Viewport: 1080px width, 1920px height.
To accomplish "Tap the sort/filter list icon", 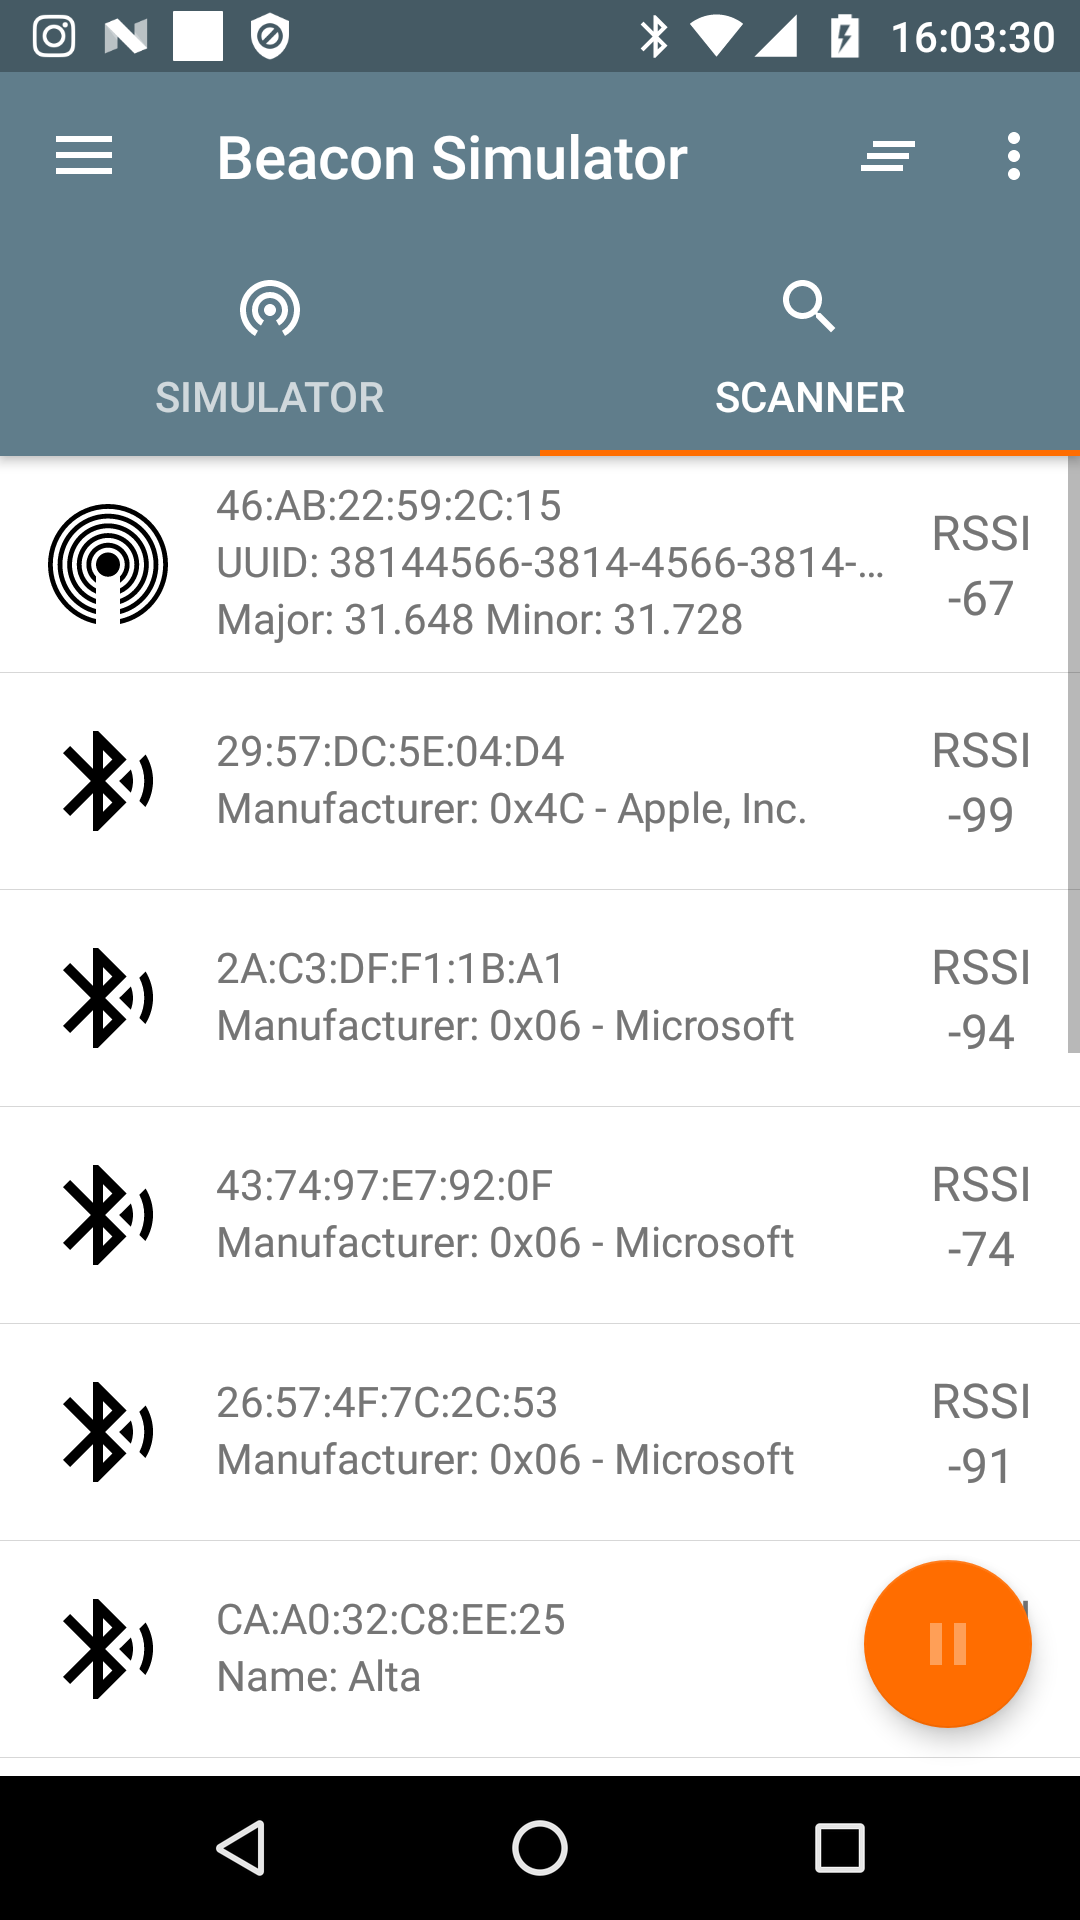I will (x=888, y=157).
